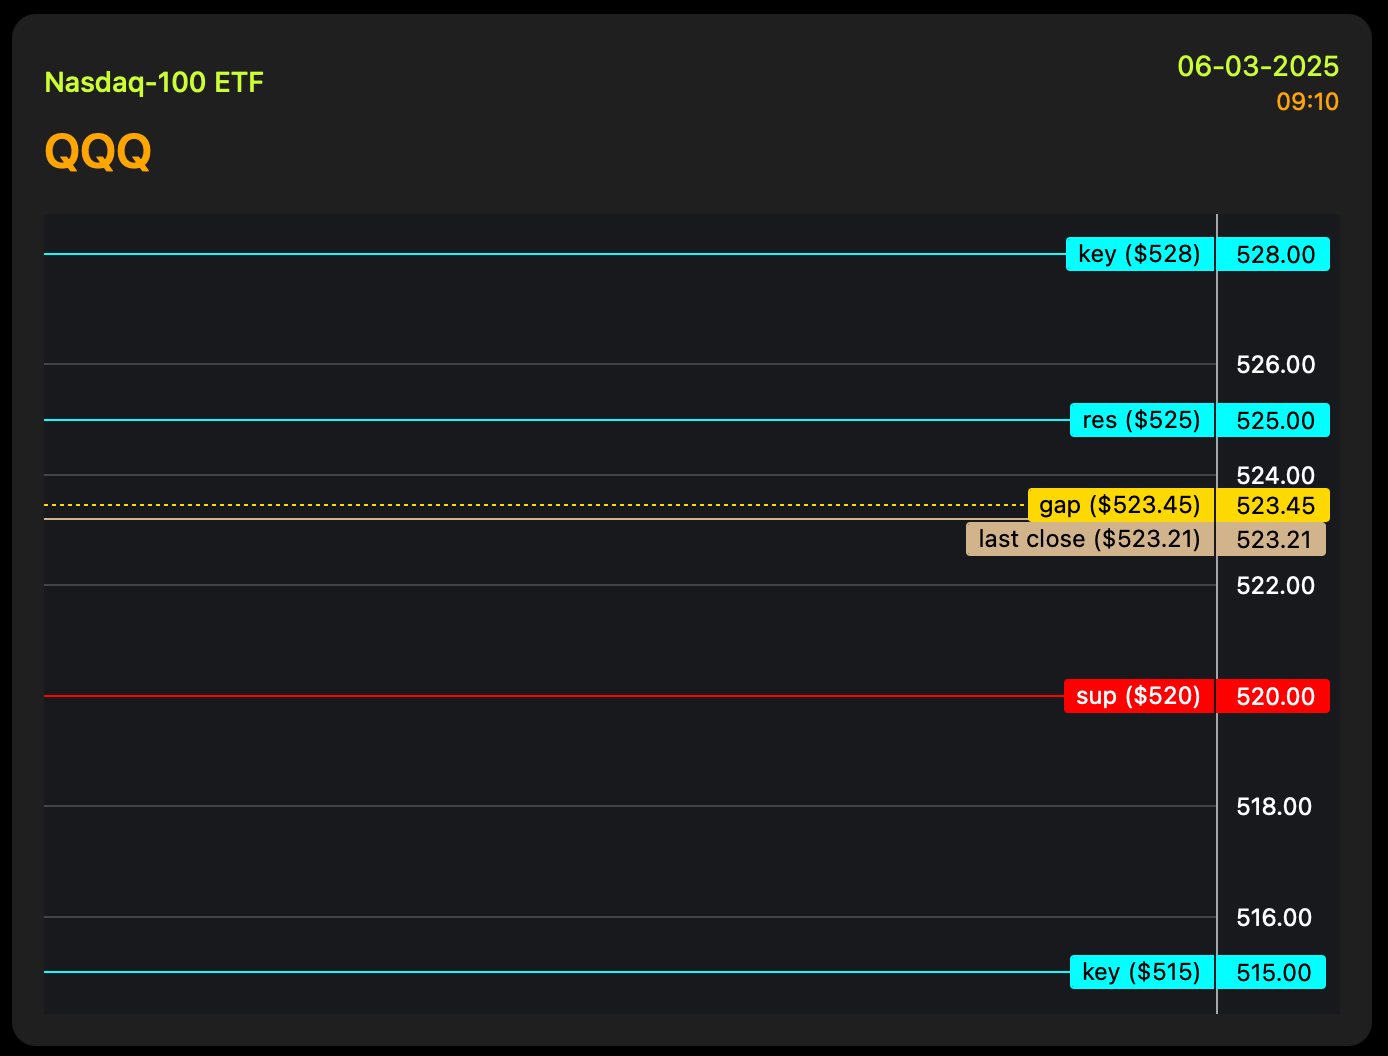The image size is (1388, 1056).
Task: Click the 523.45 yellow price badge
Action: pos(1274,505)
